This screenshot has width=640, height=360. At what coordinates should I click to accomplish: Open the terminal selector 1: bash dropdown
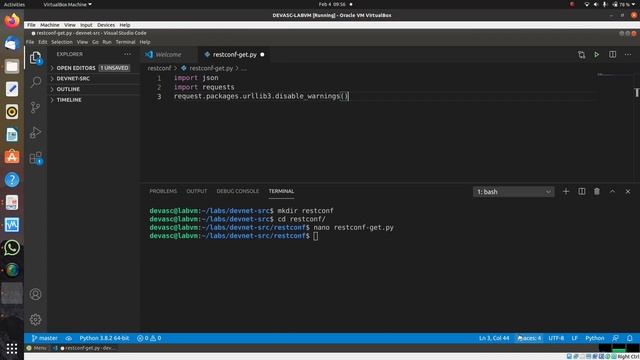pos(513,192)
